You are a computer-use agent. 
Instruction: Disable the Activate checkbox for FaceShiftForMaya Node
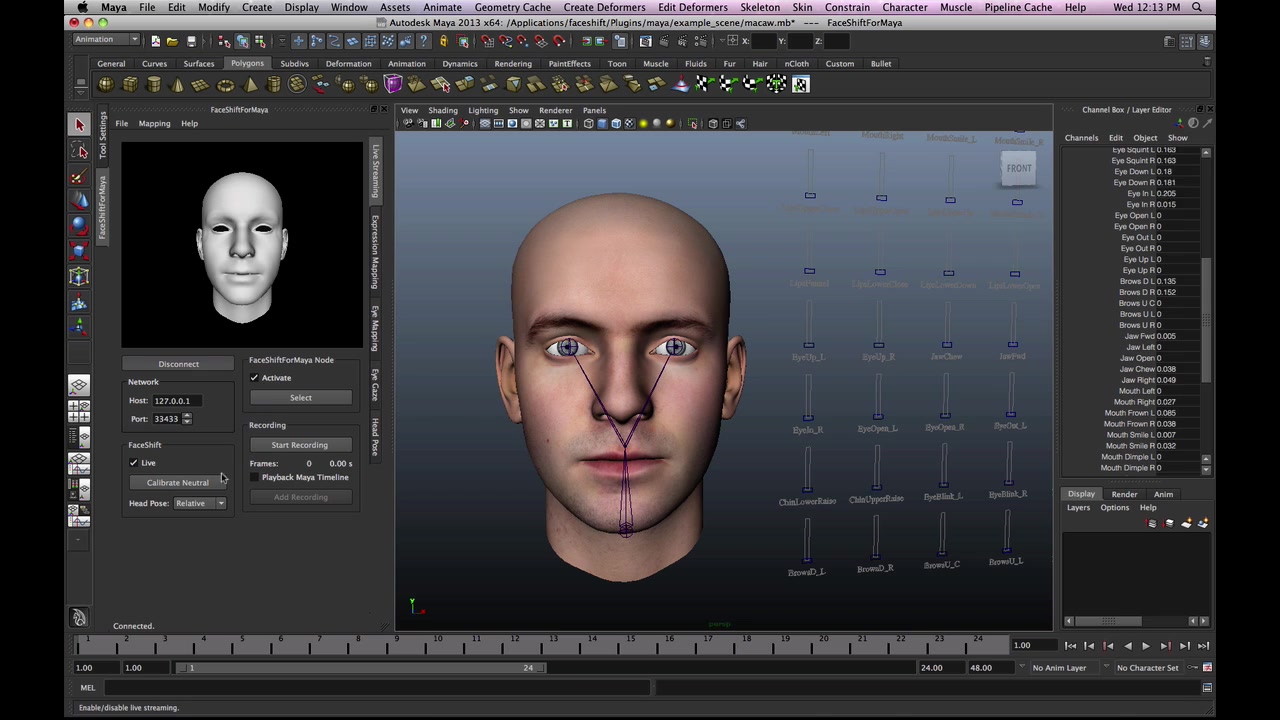click(254, 377)
